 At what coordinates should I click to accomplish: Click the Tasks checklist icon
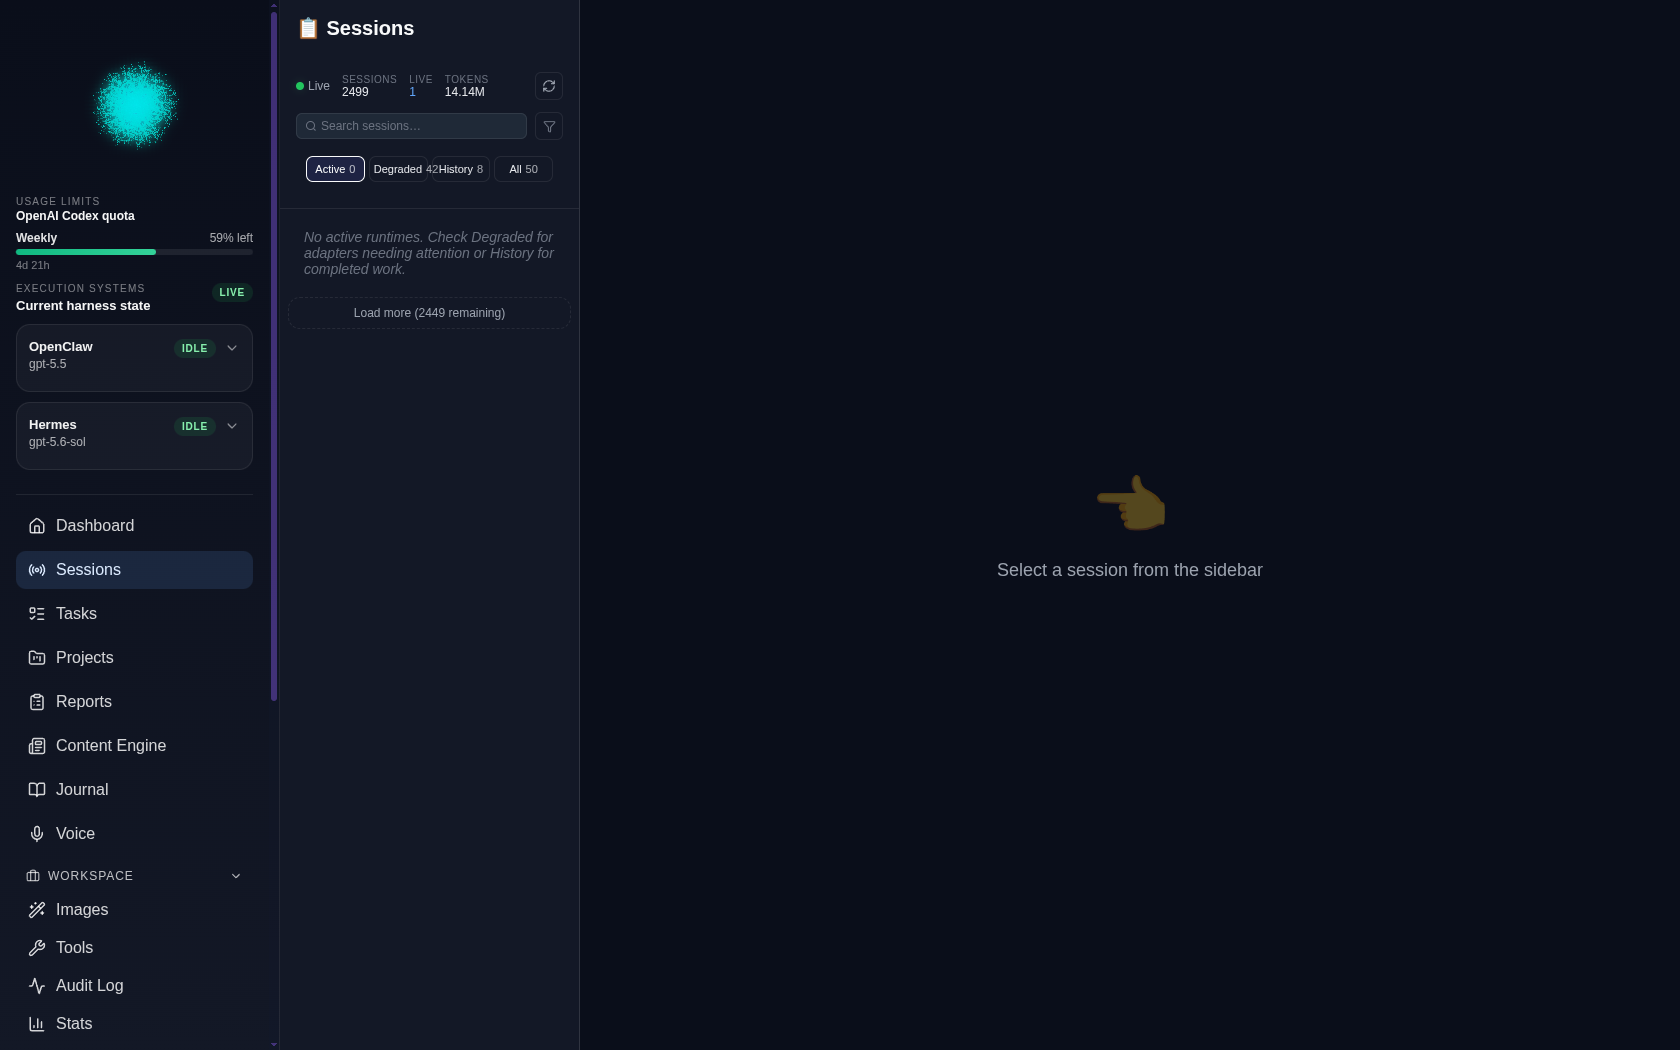37,614
